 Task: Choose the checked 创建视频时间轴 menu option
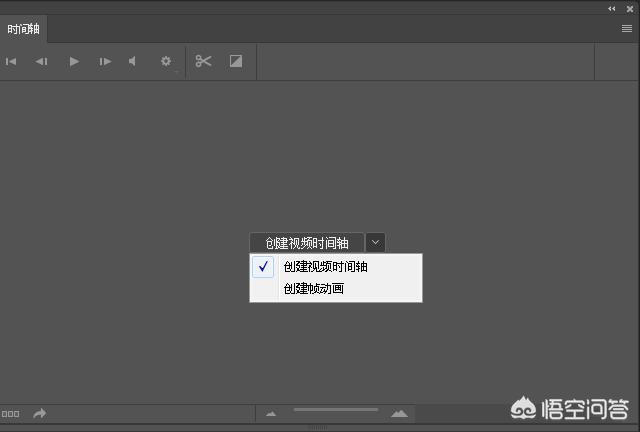(x=325, y=267)
